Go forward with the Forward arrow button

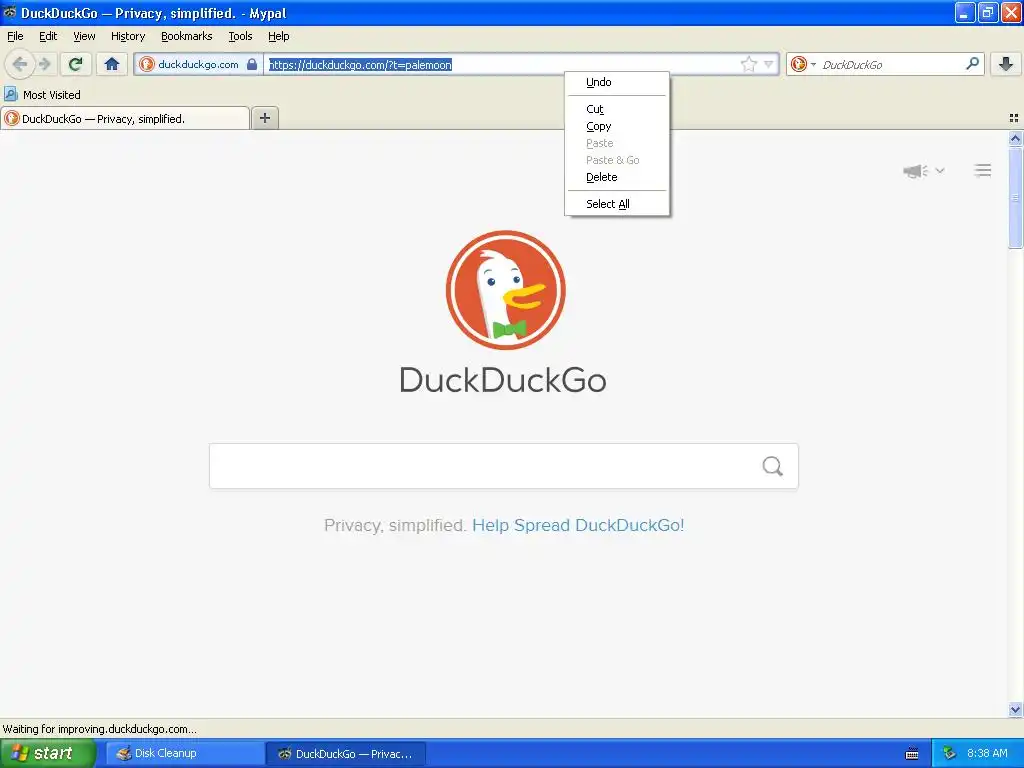[45, 64]
